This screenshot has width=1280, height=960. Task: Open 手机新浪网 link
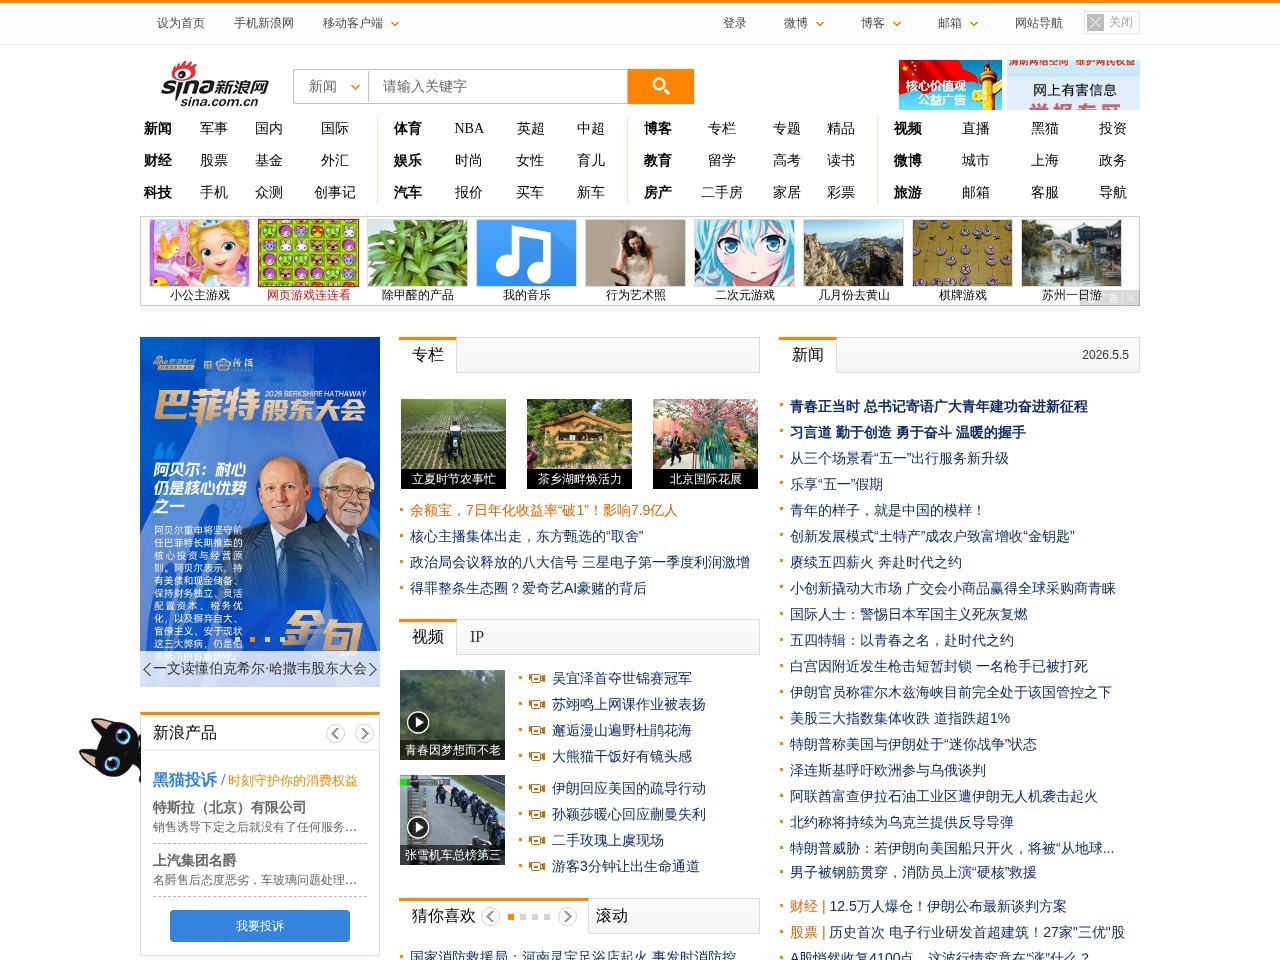click(264, 23)
